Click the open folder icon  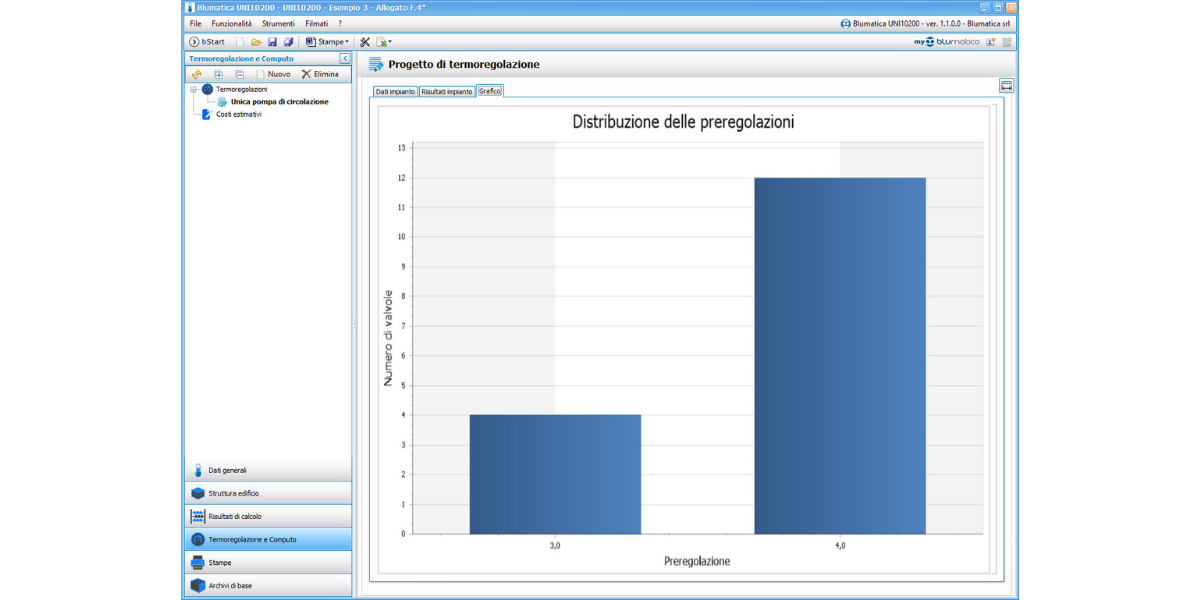coord(256,42)
